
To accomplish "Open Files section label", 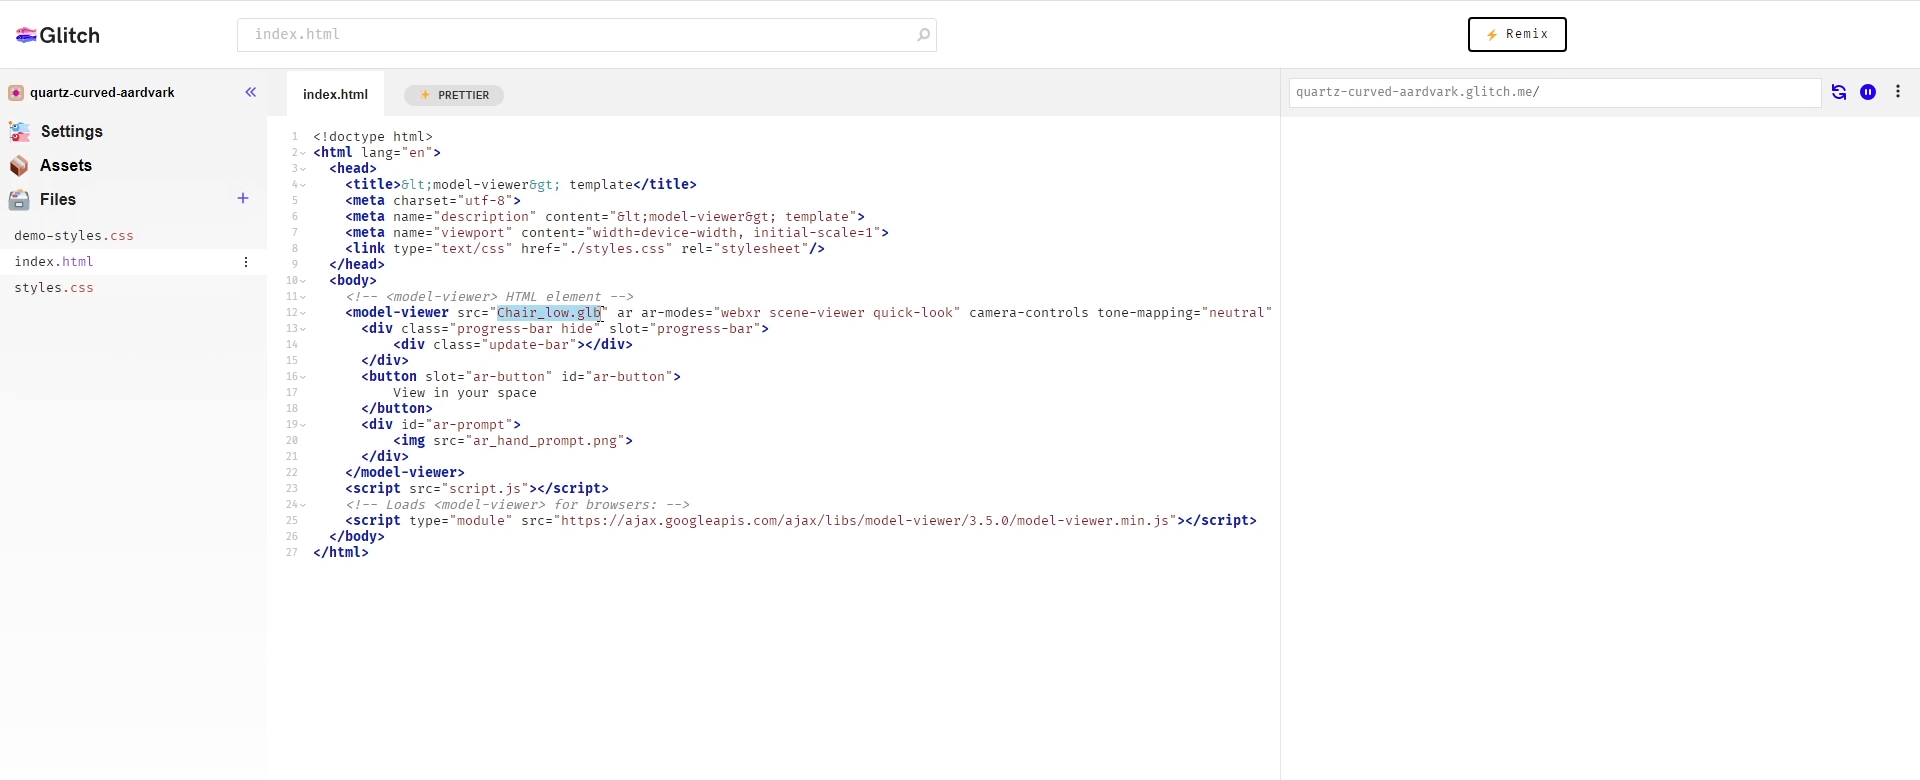I will [58, 200].
